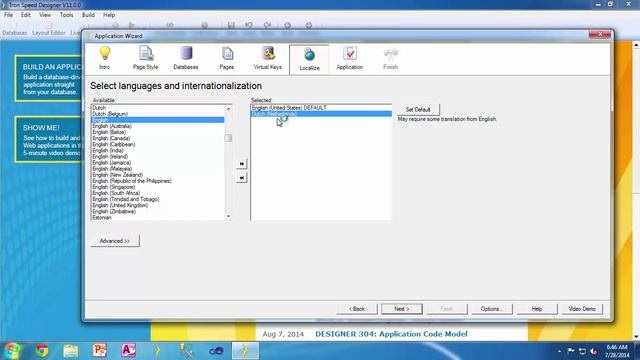Open File Explorer from taskbar
This screenshot has width=640, height=360.
71,351
